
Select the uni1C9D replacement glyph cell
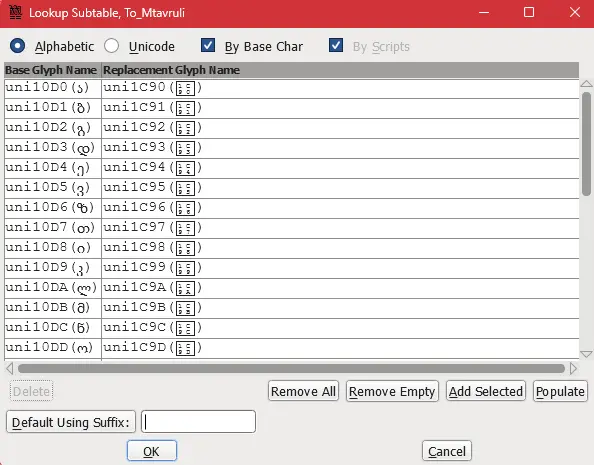pyautogui.click(x=340, y=348)
